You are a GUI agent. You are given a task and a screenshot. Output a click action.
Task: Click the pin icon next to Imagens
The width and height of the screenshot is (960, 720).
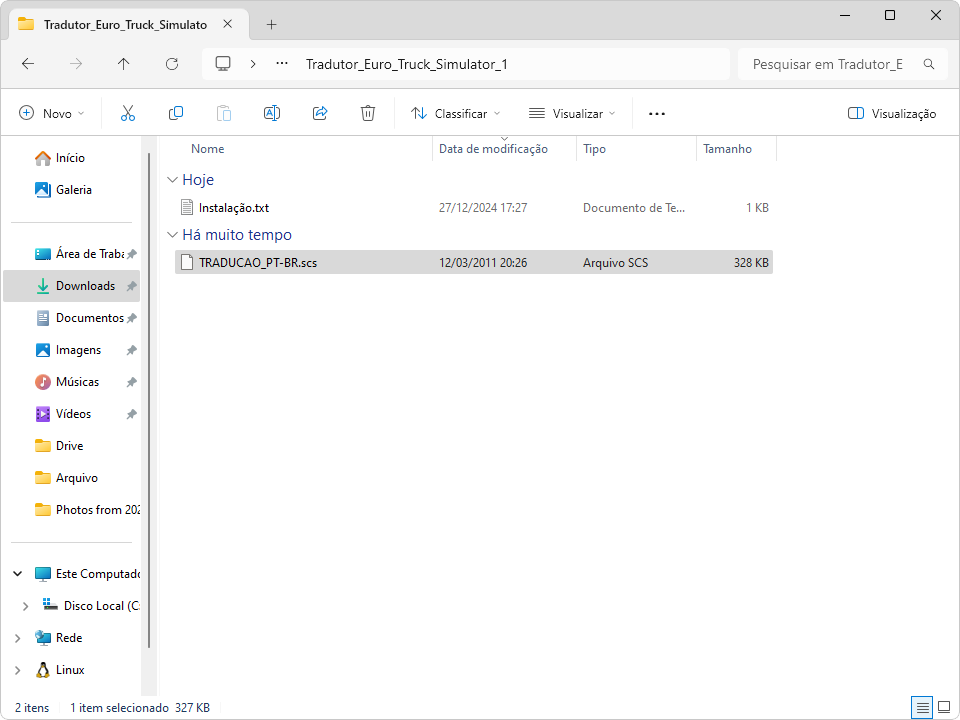click(131, 350)
